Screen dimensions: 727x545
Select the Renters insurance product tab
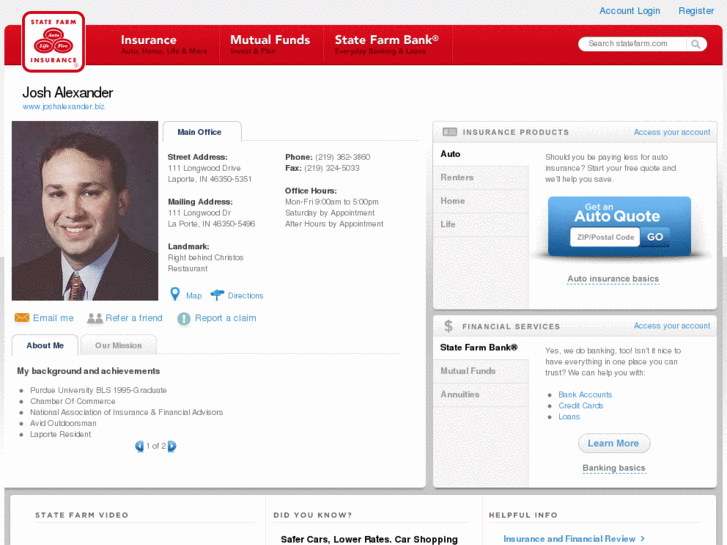(x=481, y=177)
